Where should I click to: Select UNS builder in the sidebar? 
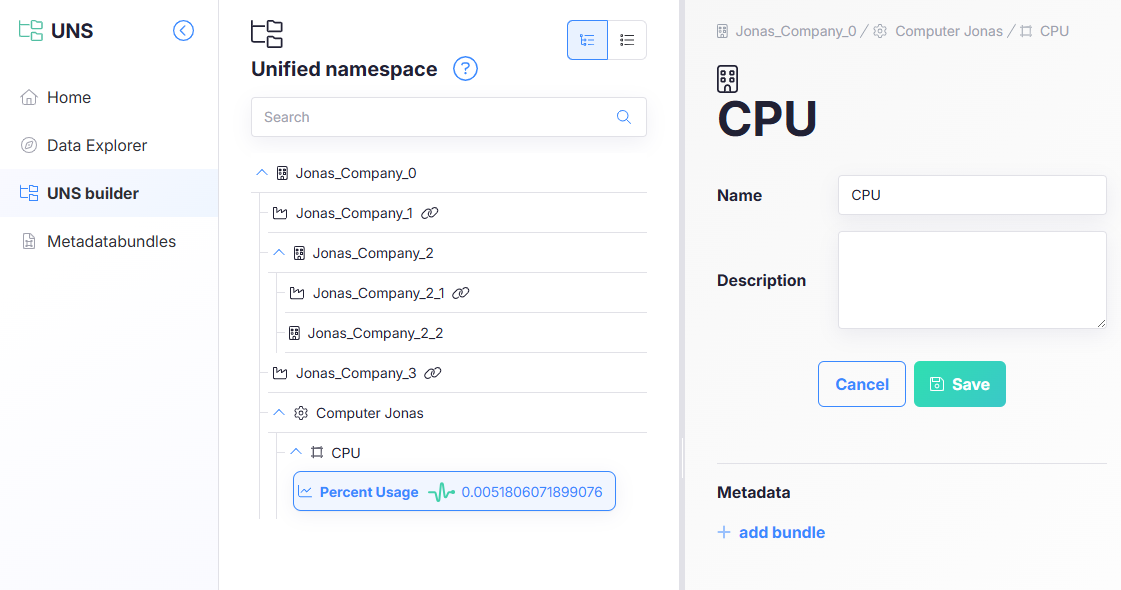(109, 193)
